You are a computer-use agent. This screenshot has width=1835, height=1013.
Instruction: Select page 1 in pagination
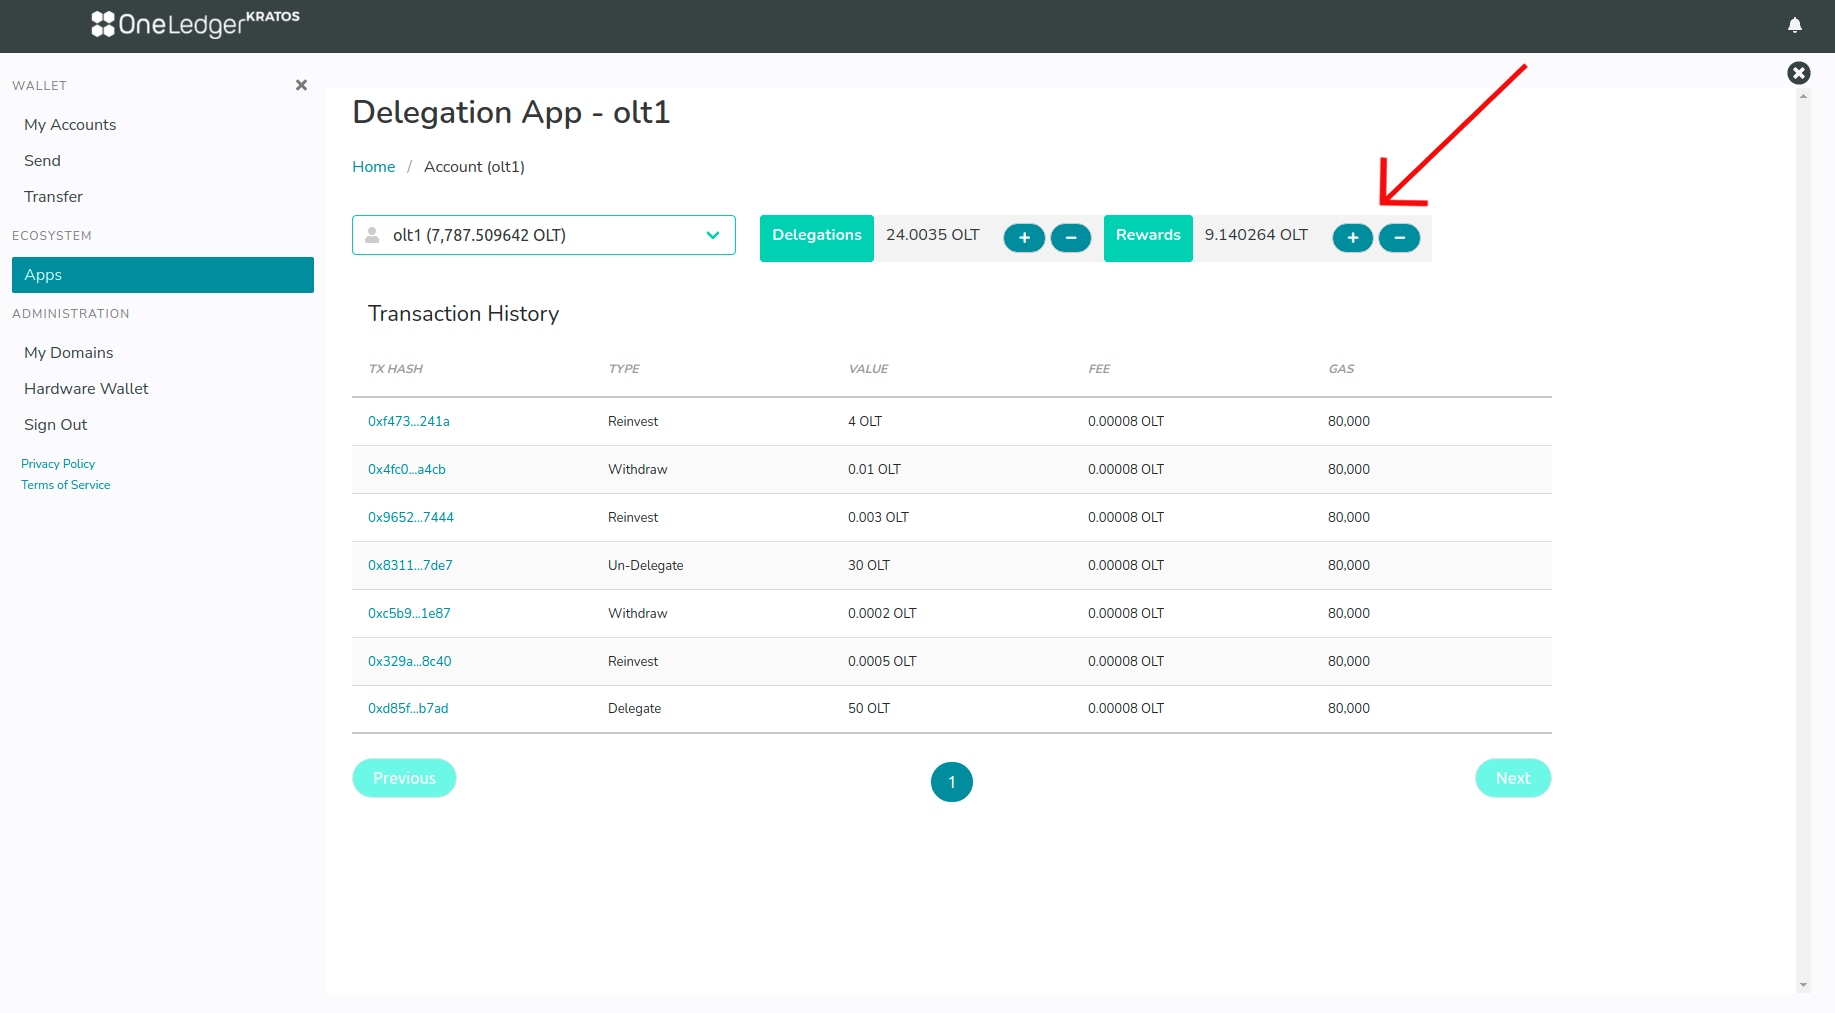pyautogui.click(x=951, y=782)
